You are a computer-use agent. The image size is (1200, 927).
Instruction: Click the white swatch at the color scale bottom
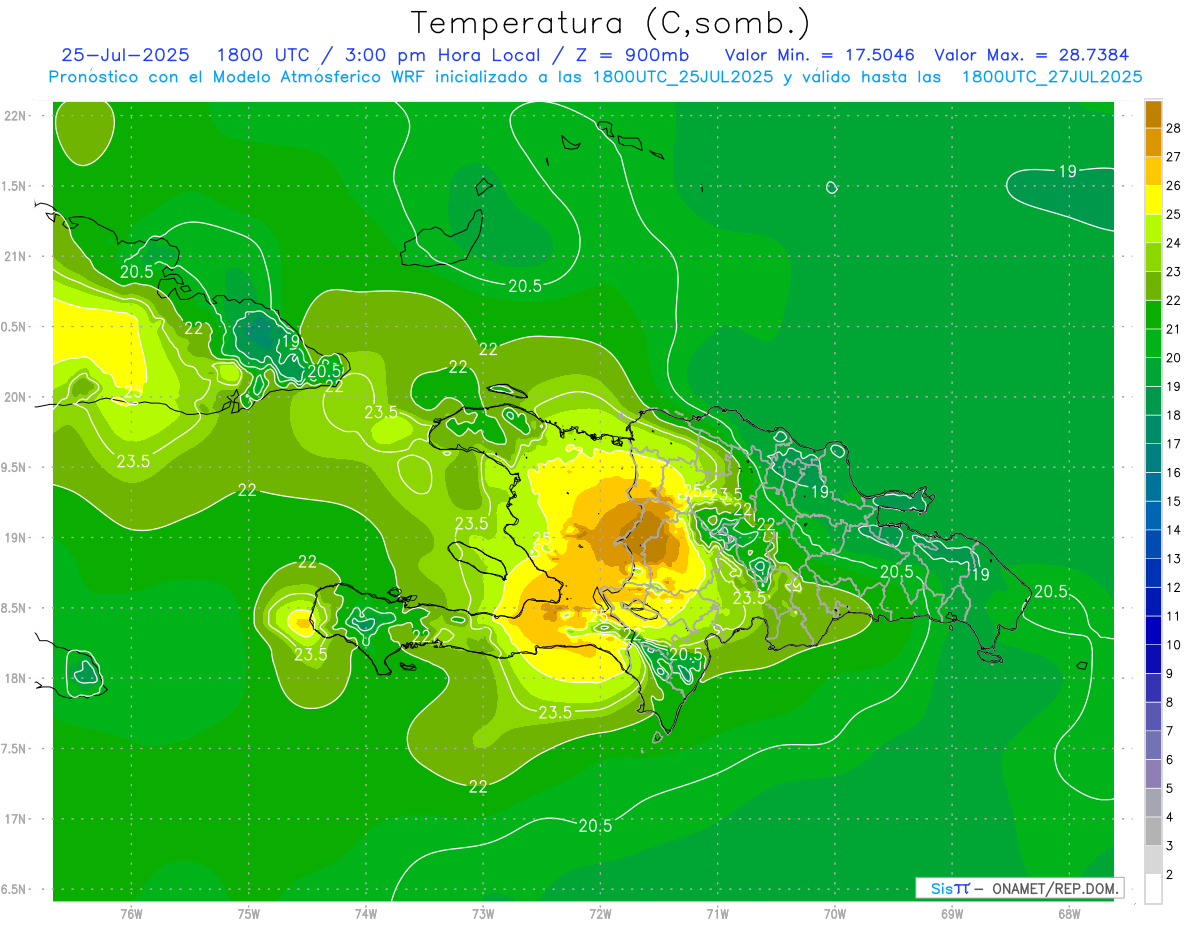pyautogui.click(x=1153, y=889)
